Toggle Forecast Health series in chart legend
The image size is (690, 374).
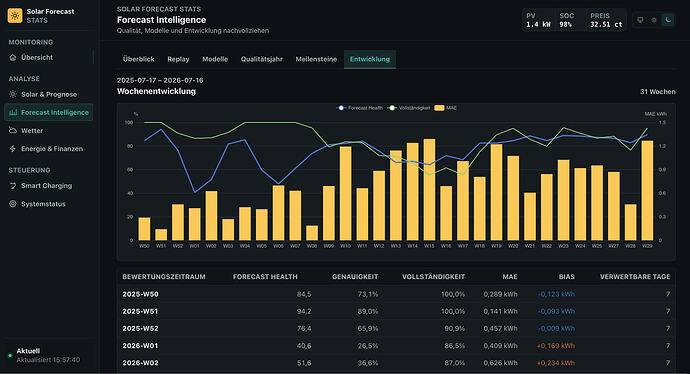360,108
